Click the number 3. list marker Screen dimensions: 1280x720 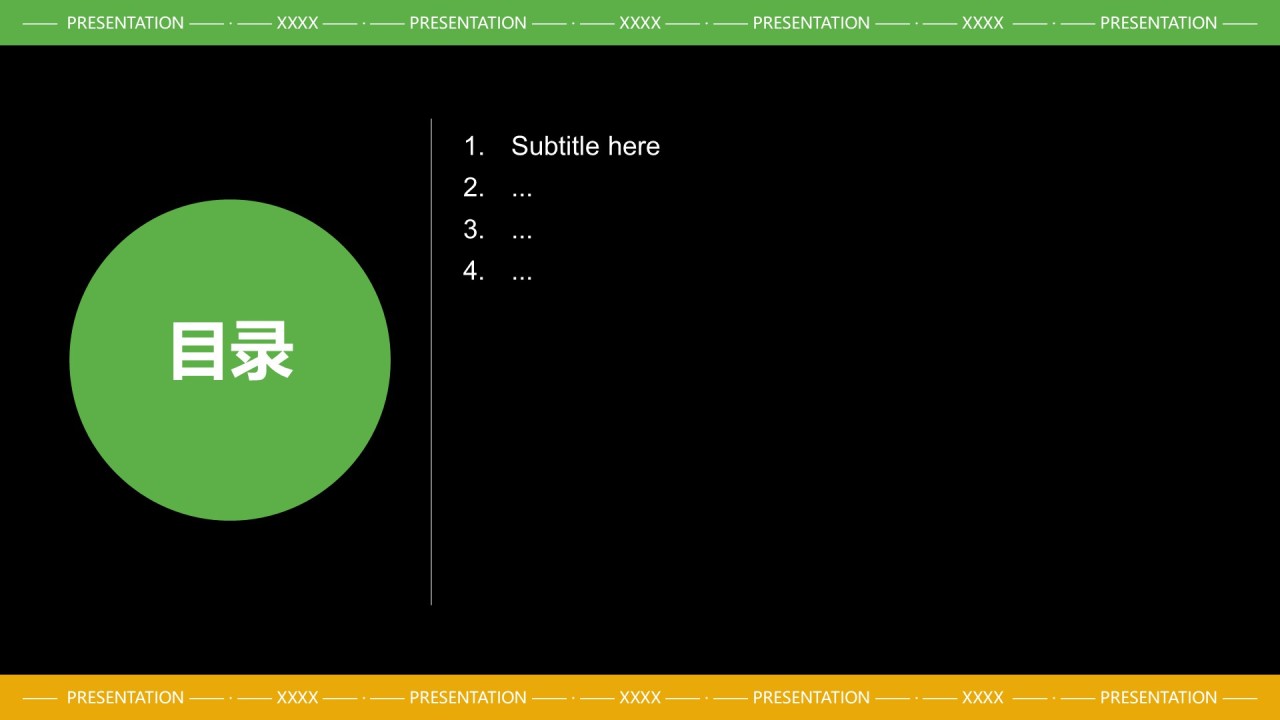pyautogui.click(x=473, y=229)
